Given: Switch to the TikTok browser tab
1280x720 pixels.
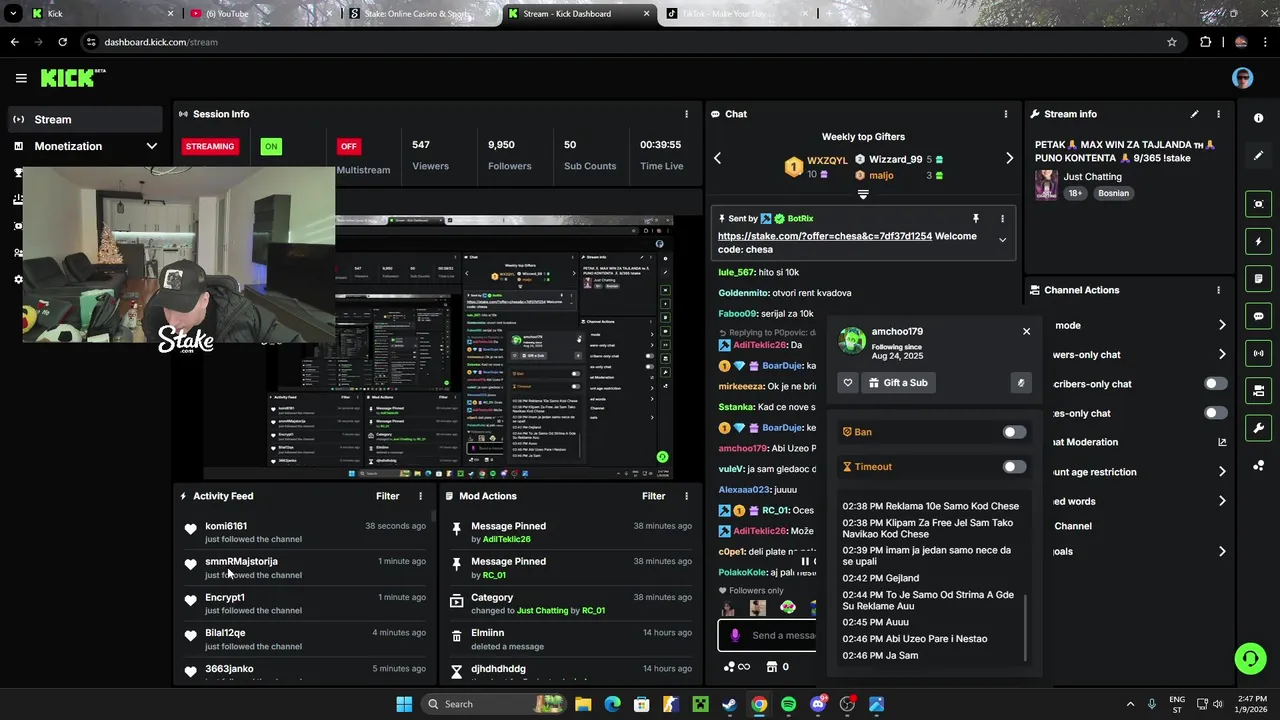Looking at the screenshot, I should coord(735,13).
